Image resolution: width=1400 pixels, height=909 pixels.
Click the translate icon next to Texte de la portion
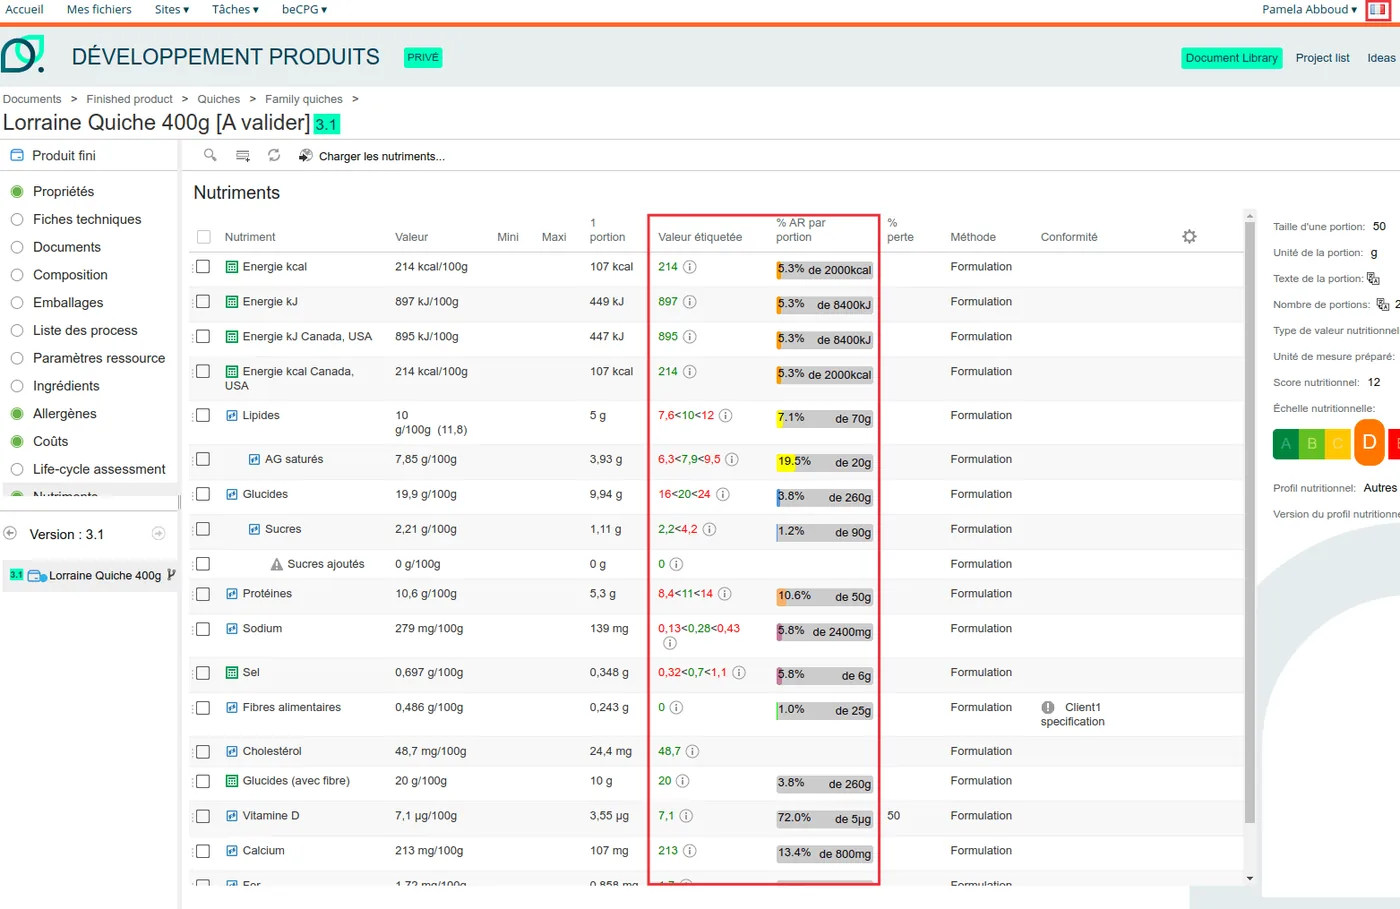pos(1373,279)
